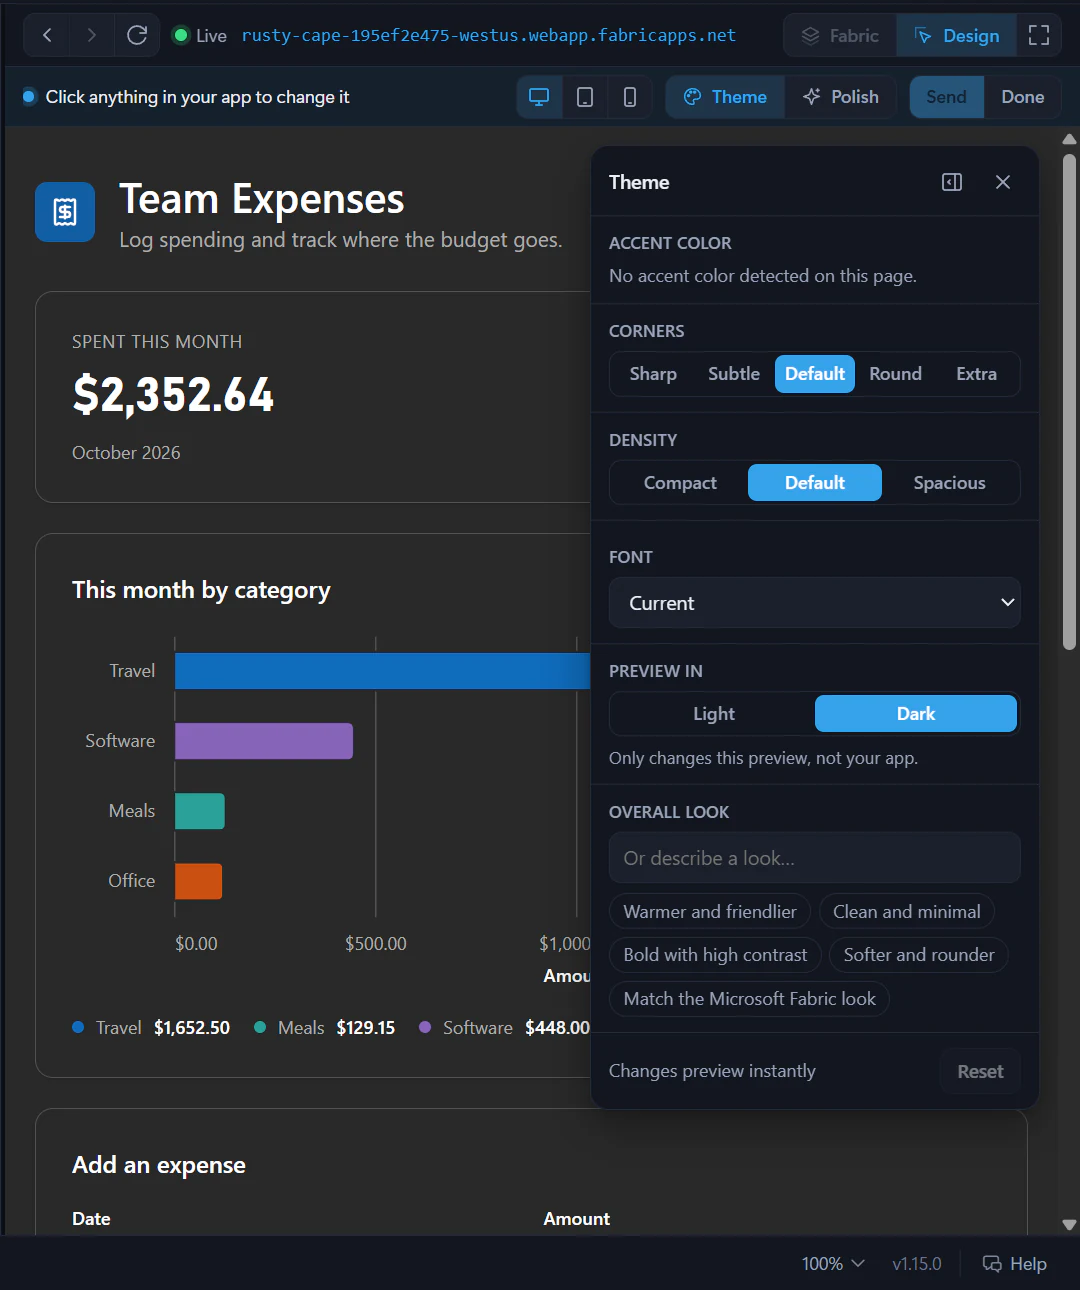The image size is (1080, 1290).
Task: Click the purple Software bar in chart
Action: [264, 741]
